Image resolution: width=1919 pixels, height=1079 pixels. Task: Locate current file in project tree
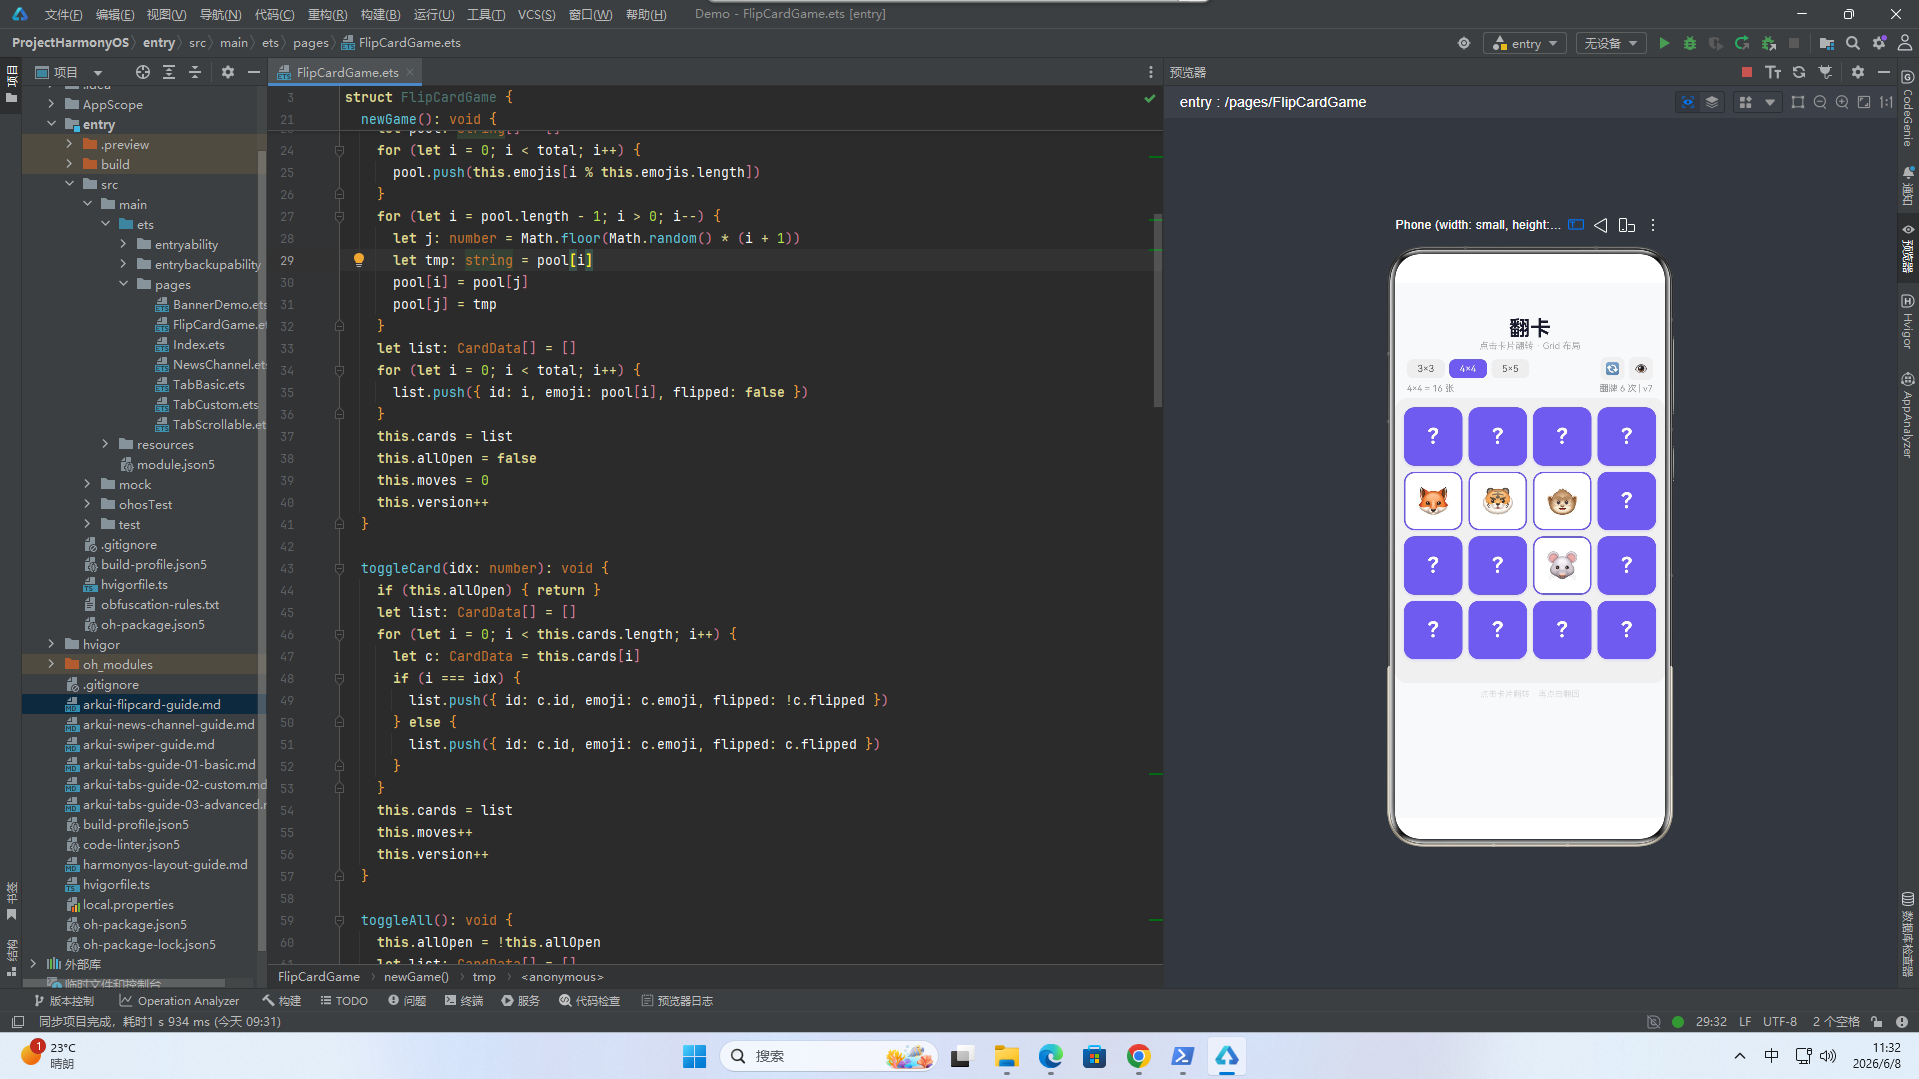(x=143, y=72)
